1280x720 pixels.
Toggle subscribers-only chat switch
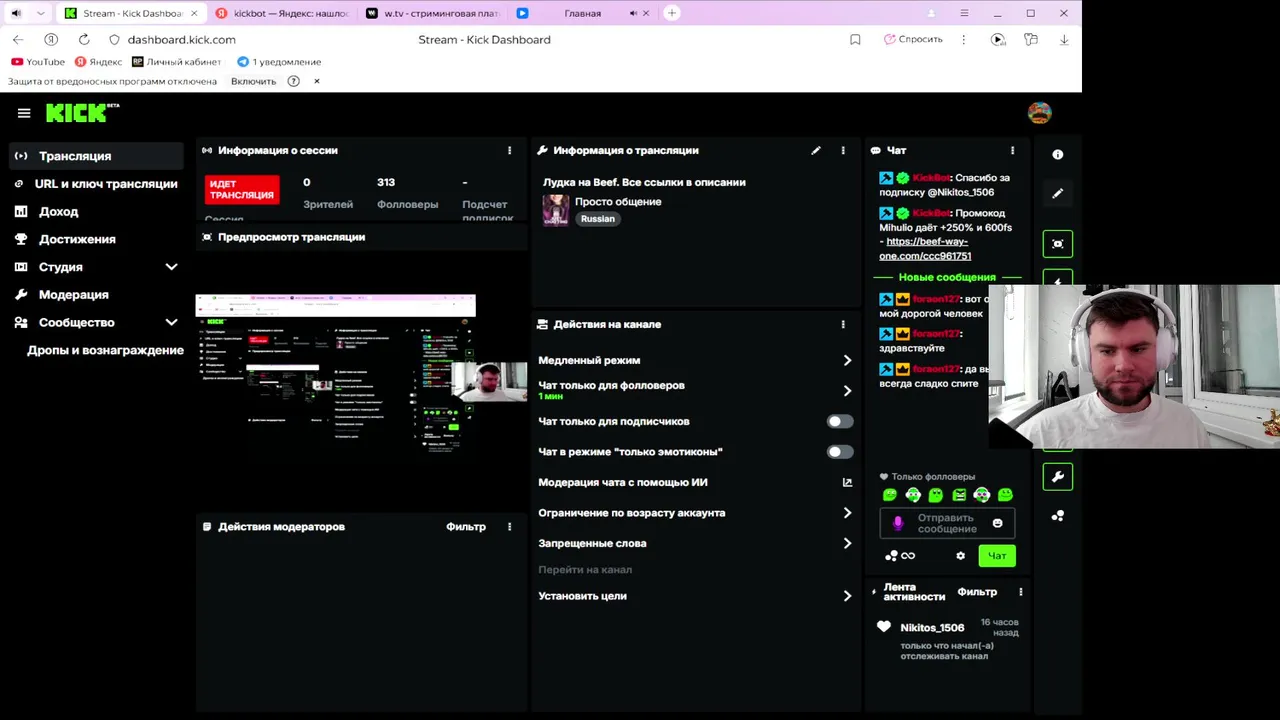coord(840,422)
